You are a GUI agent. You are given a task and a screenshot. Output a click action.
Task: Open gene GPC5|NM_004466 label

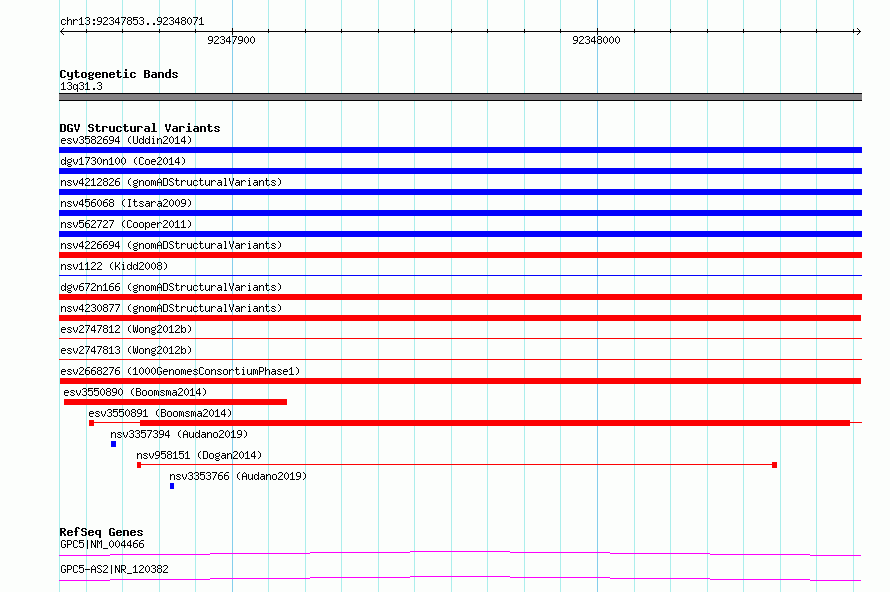pyautogui.click(x=102, y=544)
